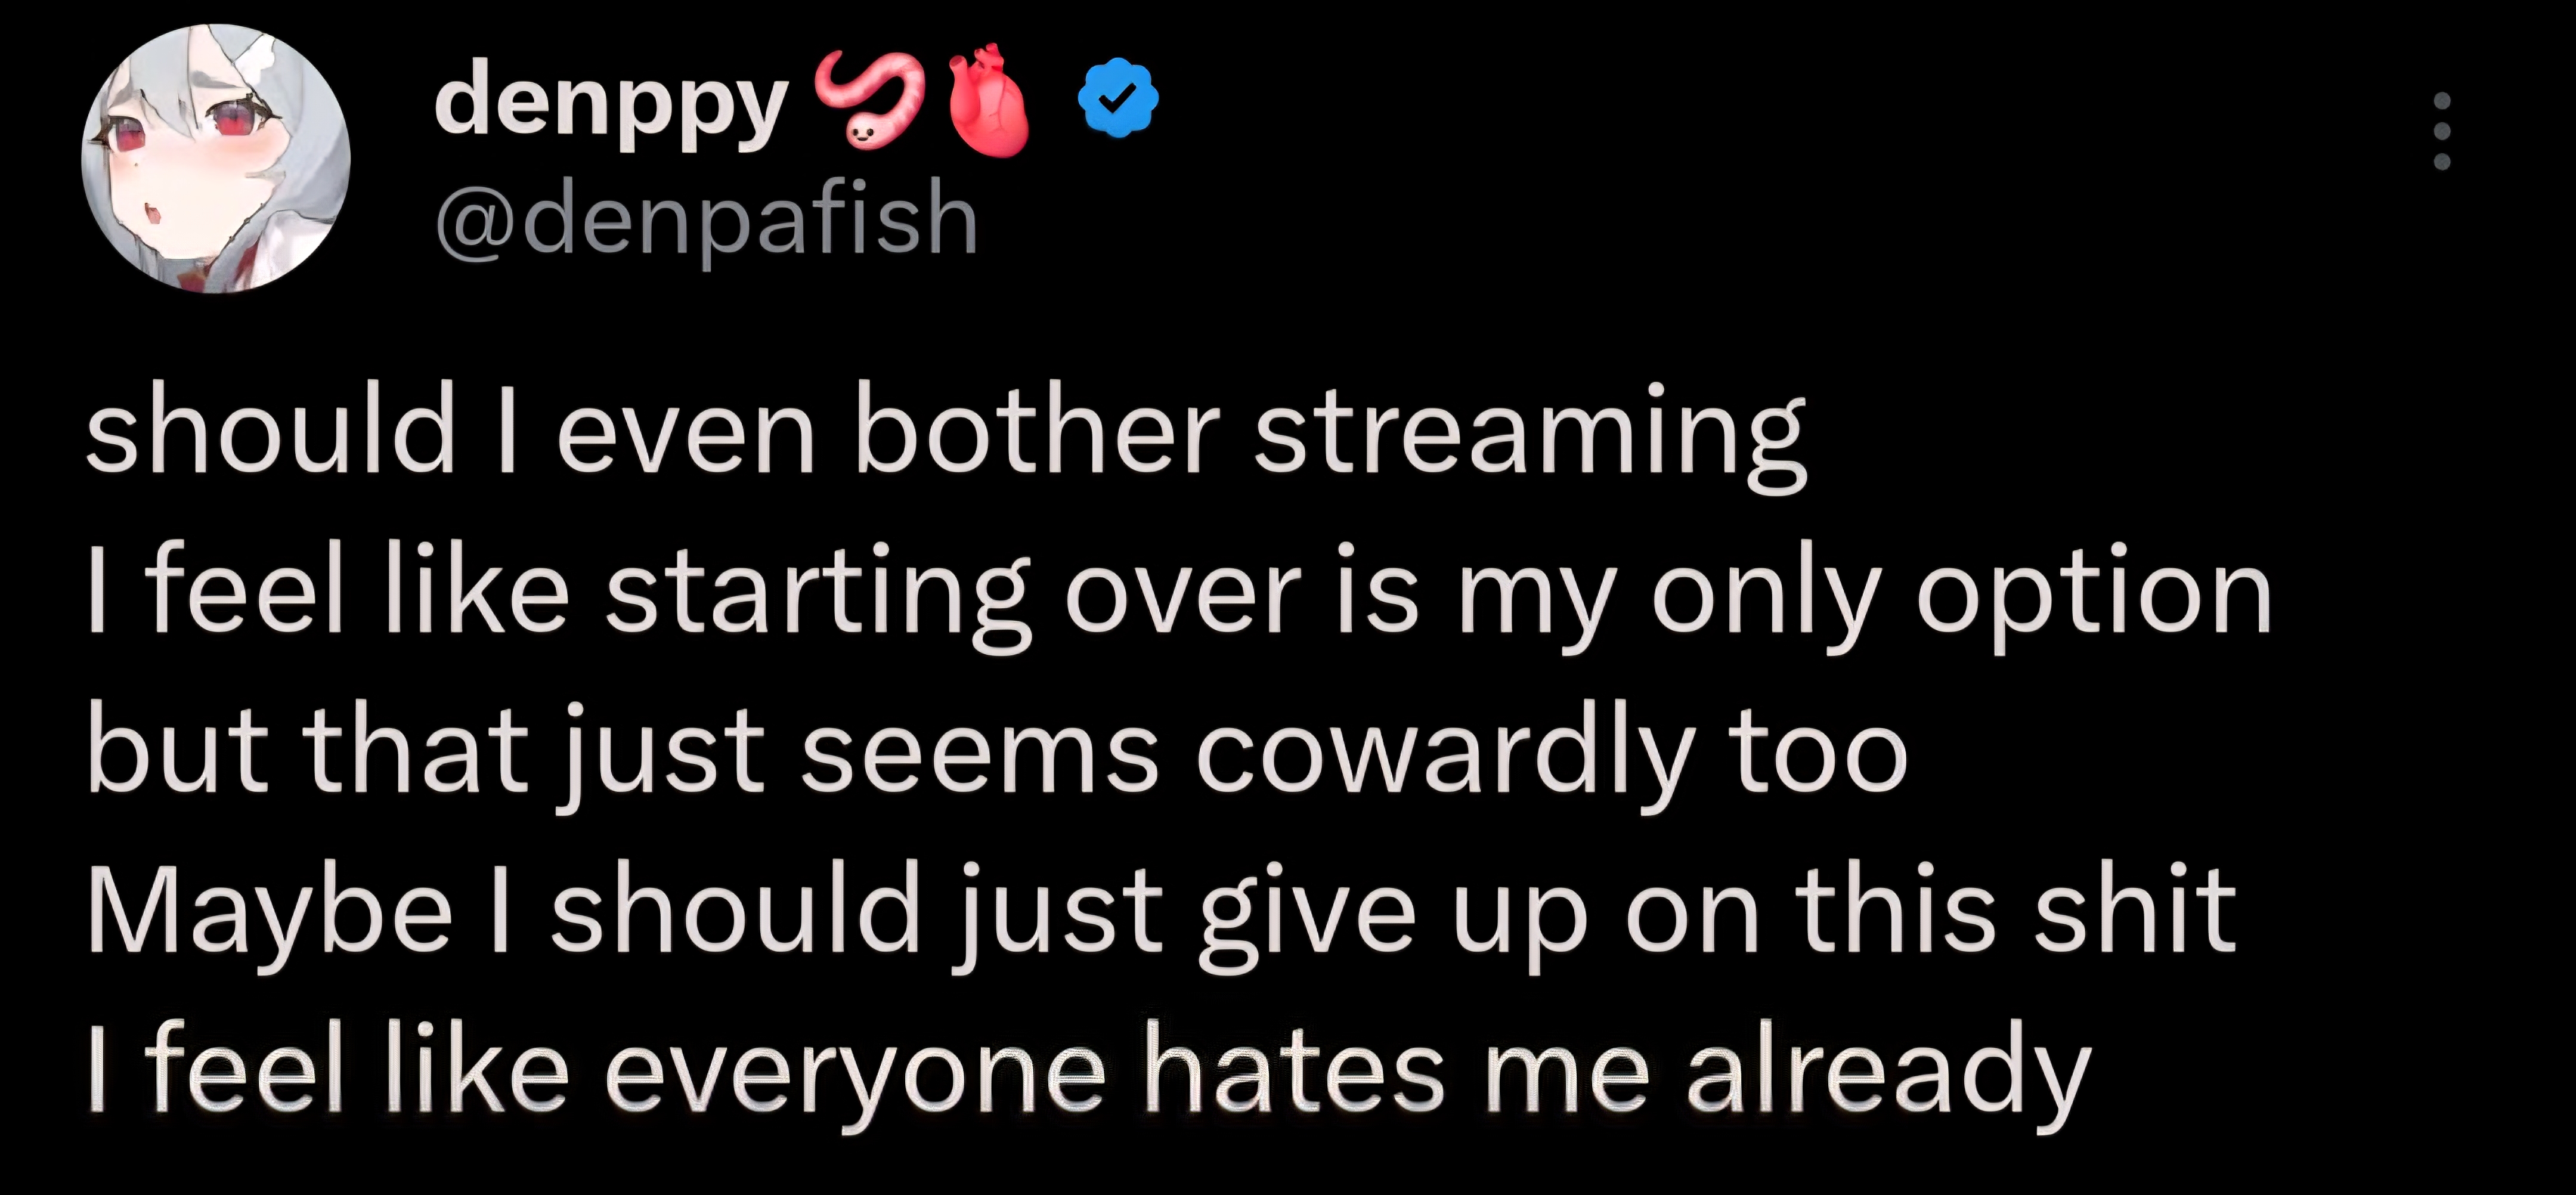Screen dimensions: 2576x1195
Task: Click the line 'but that just seems cowardly too'
Action: coord(997,752)
